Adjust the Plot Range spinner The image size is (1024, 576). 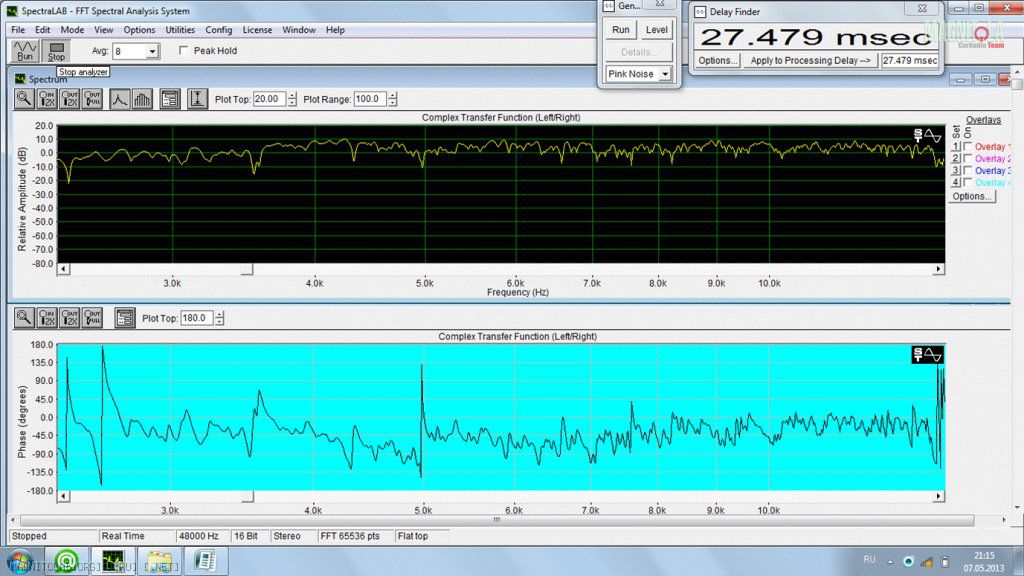392,99
